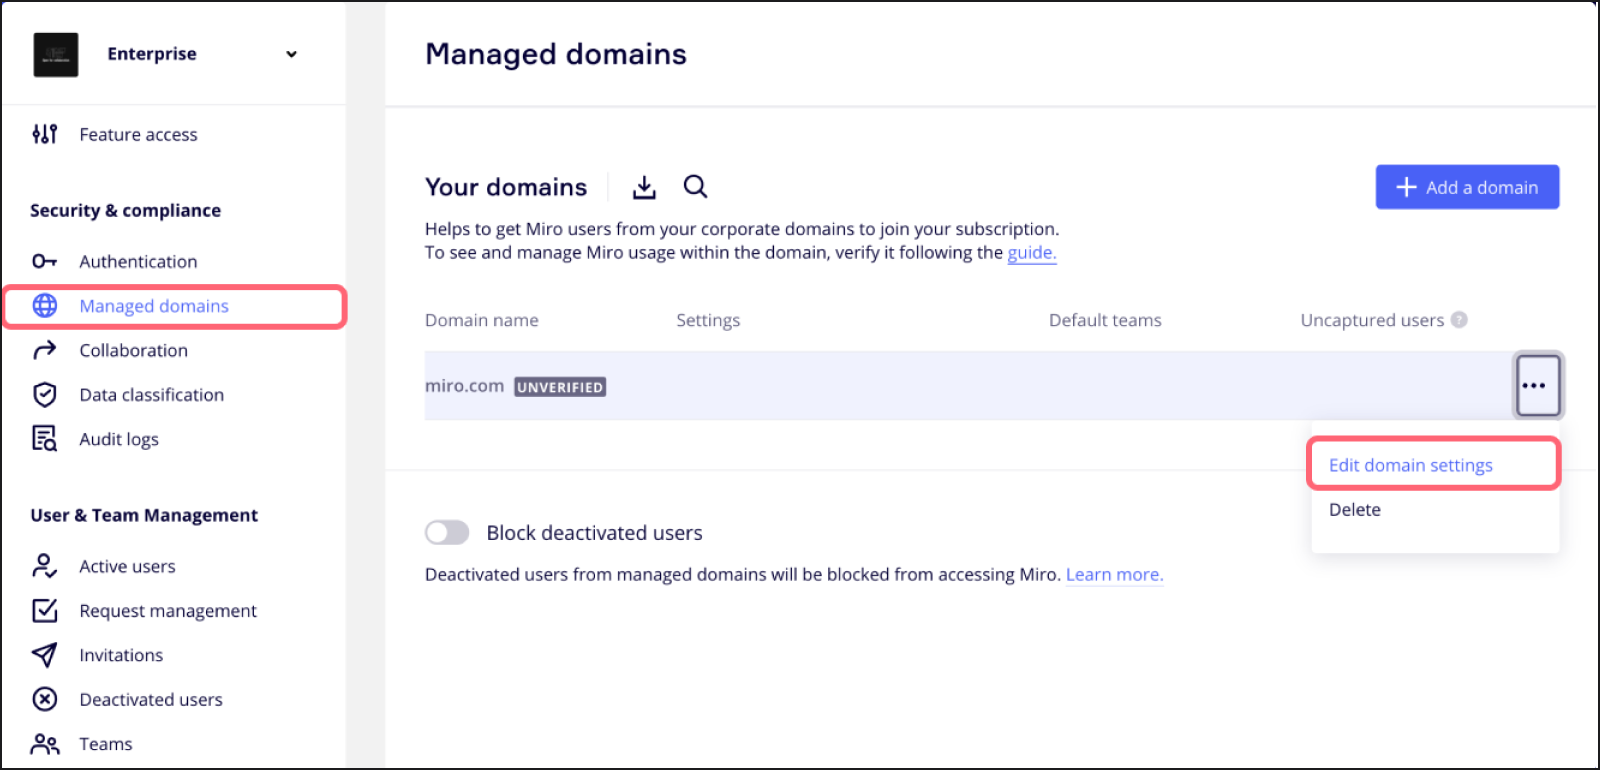
Task: Select Edit domain settings from menu
Action: click(1410, 465)
